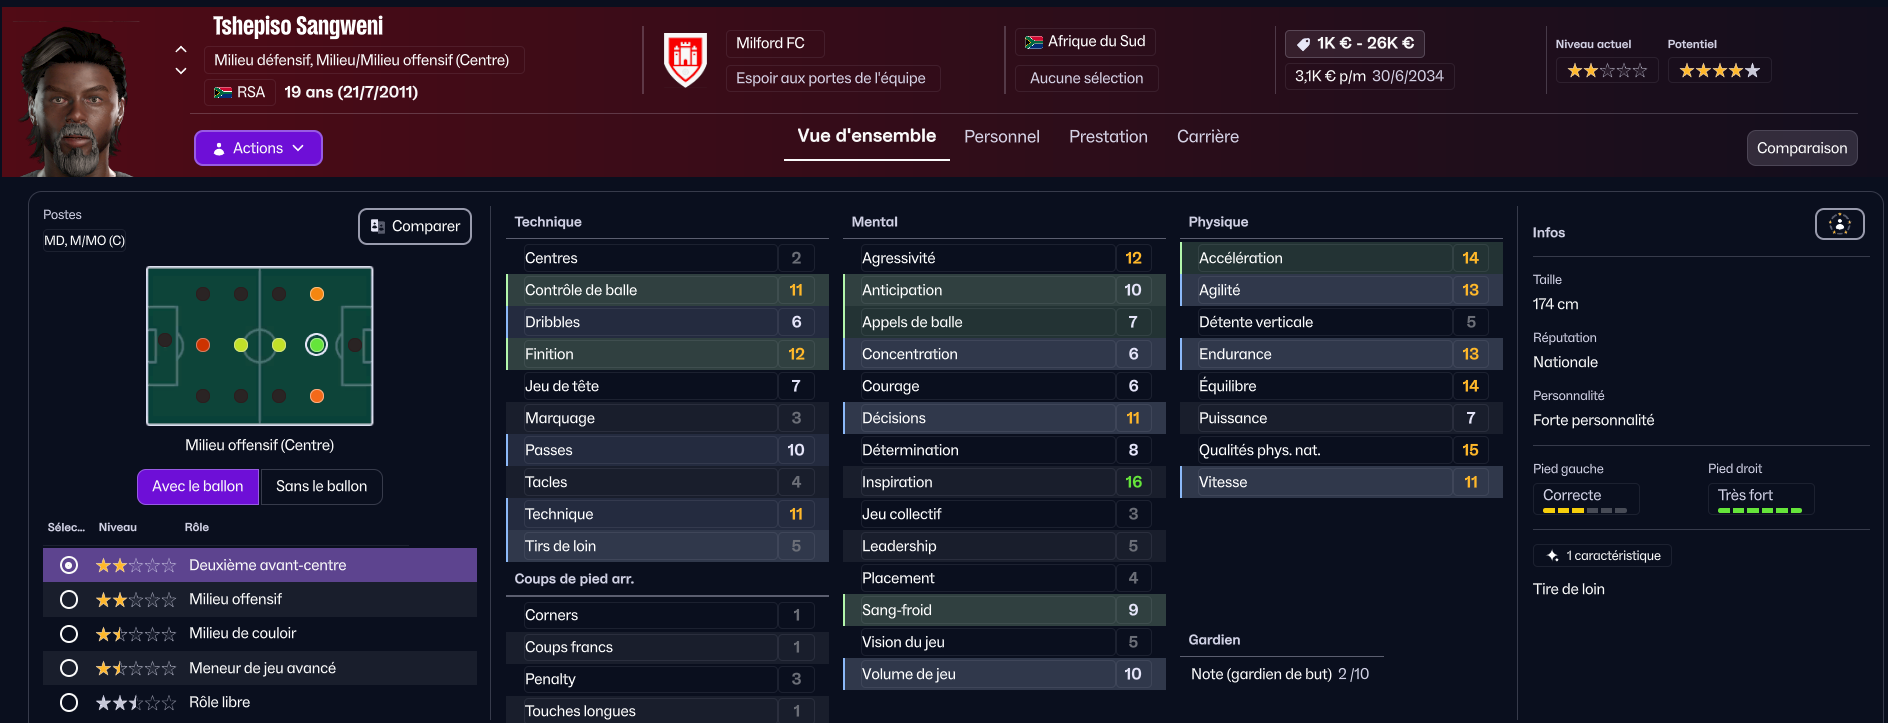Open the player info icon in Infos panel
Image resolution: width=1888 pixels, height=723 pixels.
coord(1839,224)
